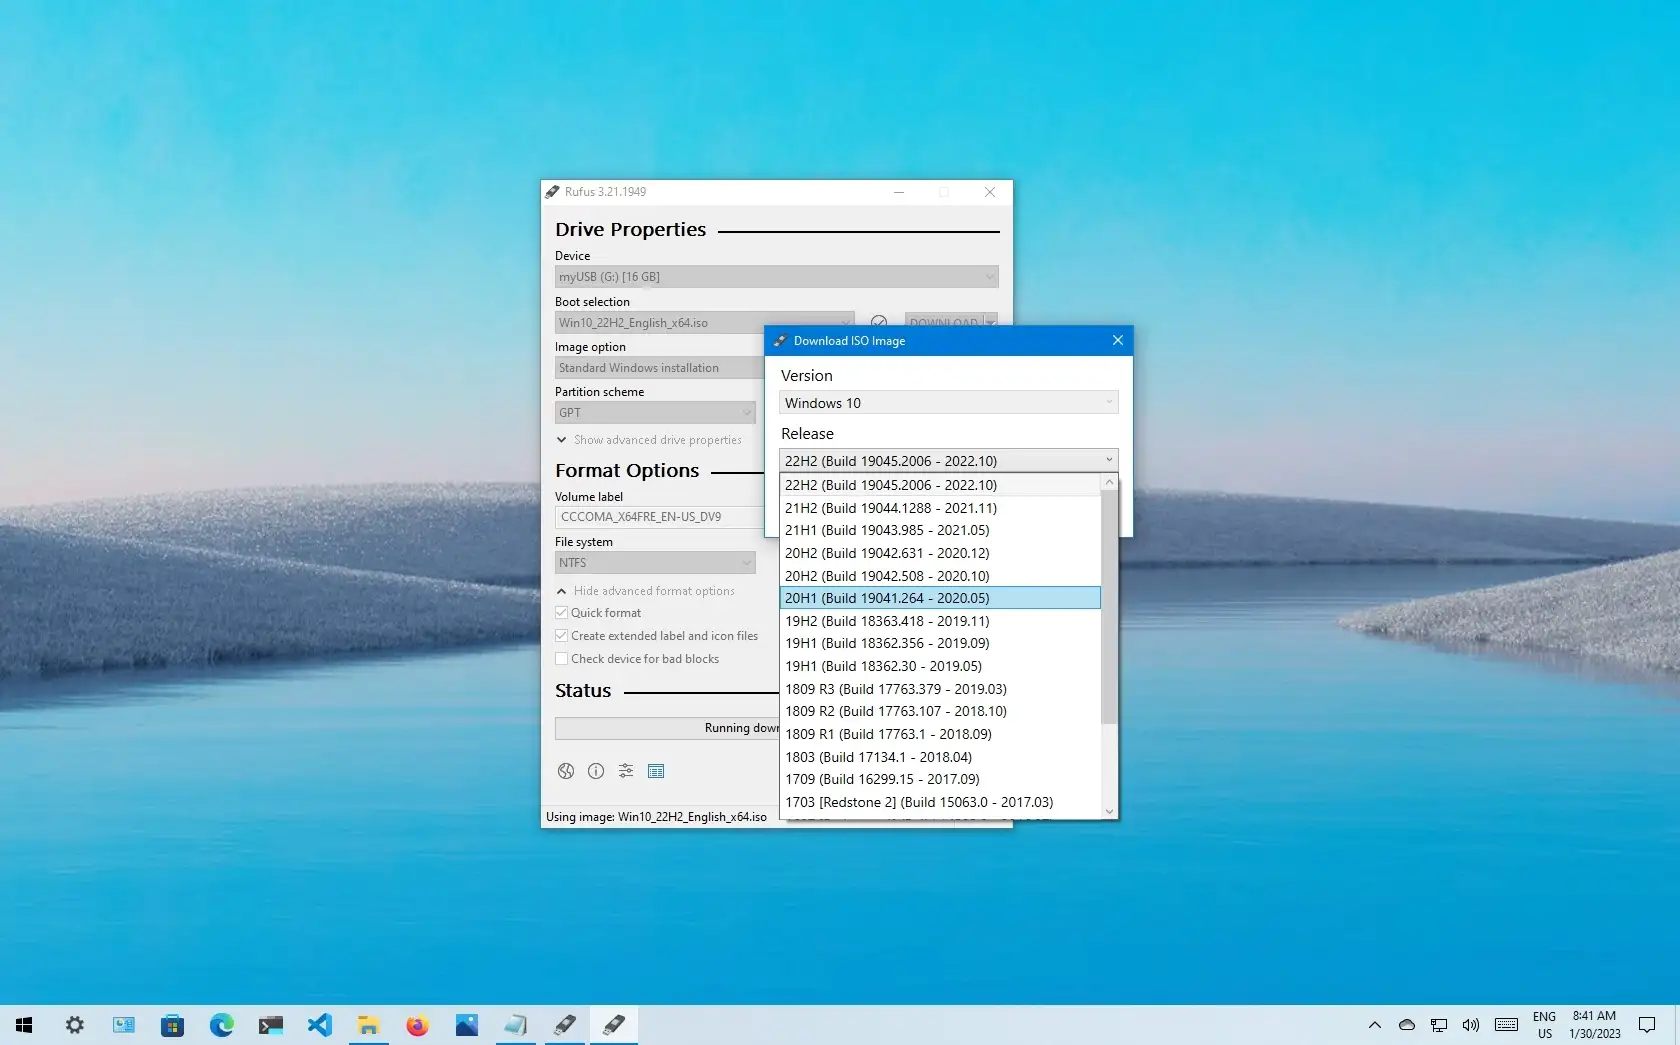Viewport: 1680px width, 1045px height.
Task: Open terminal app icon in taskbar
Action: click(x=270, y=1025)
